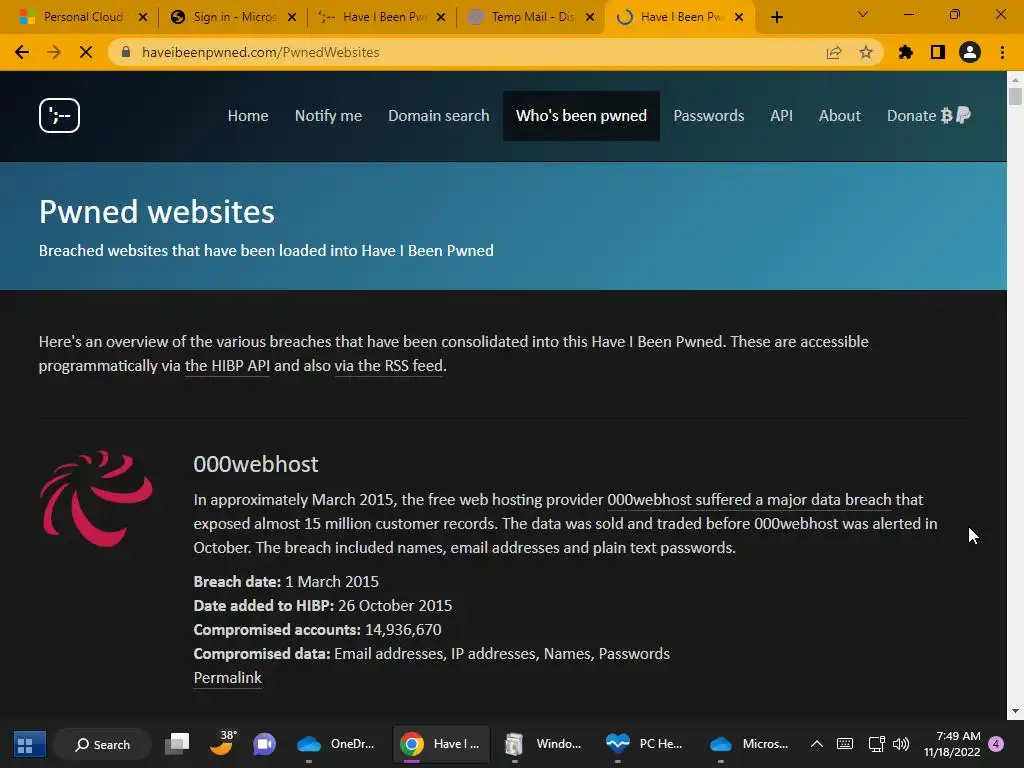Follow the 'the HIBP API' link
The width and height of the screenshot is (1024, 768).
227,366
